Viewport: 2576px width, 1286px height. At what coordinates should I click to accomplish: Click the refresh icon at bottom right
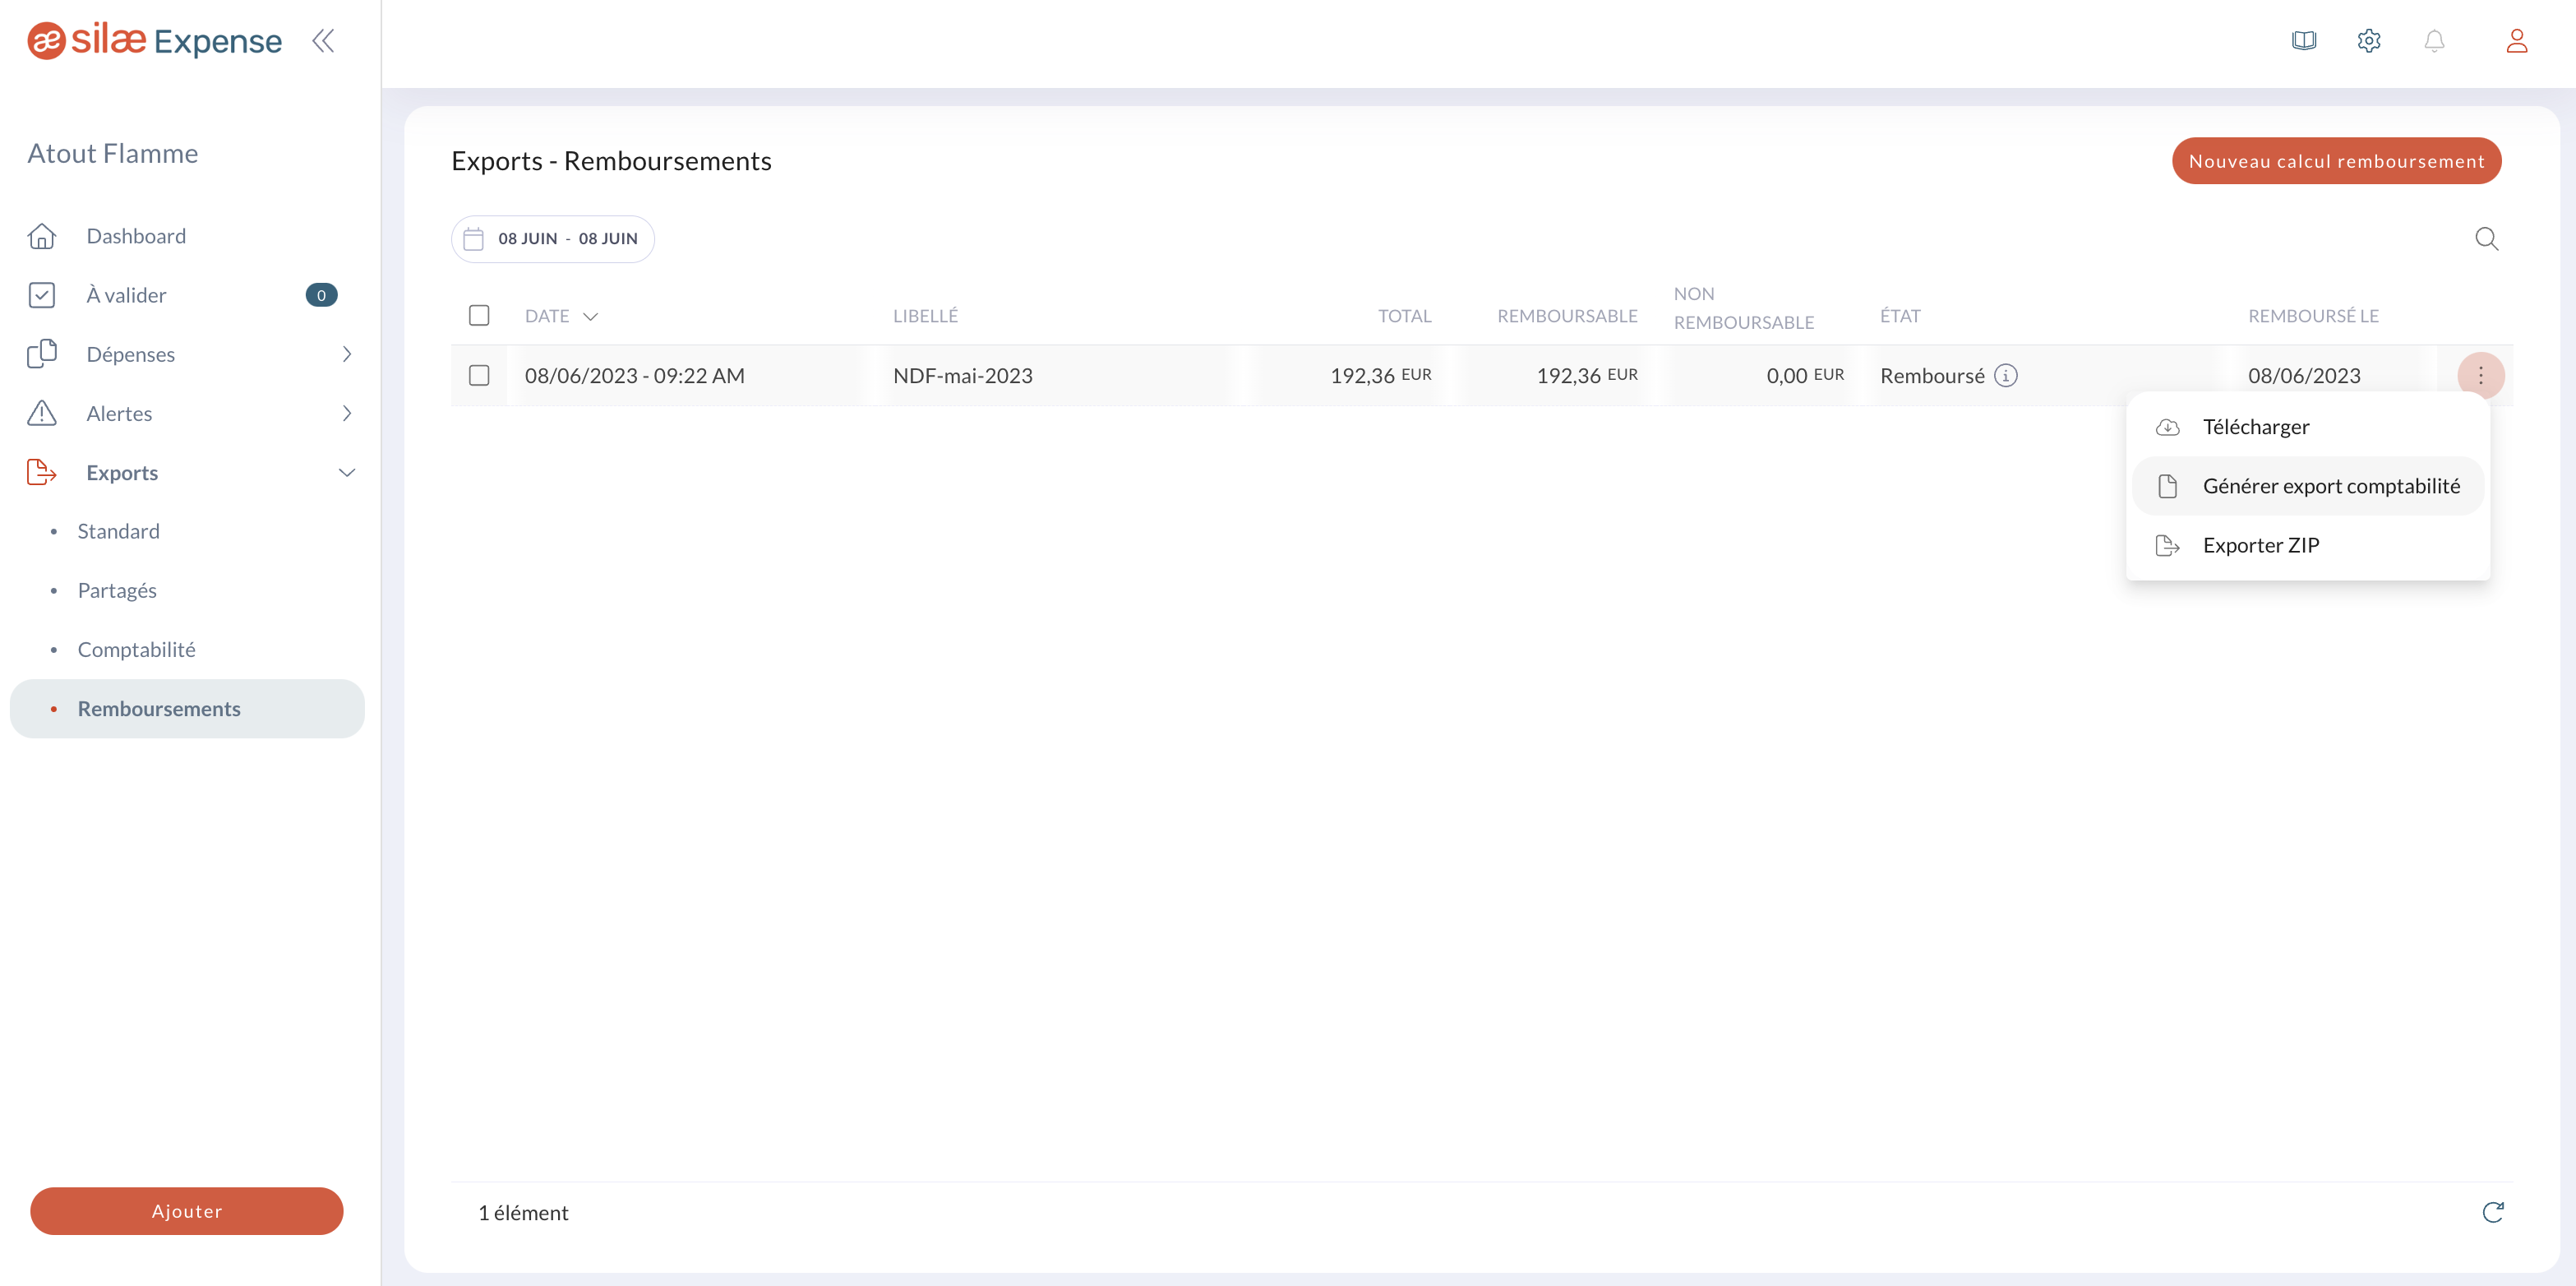(2493, 1212)
